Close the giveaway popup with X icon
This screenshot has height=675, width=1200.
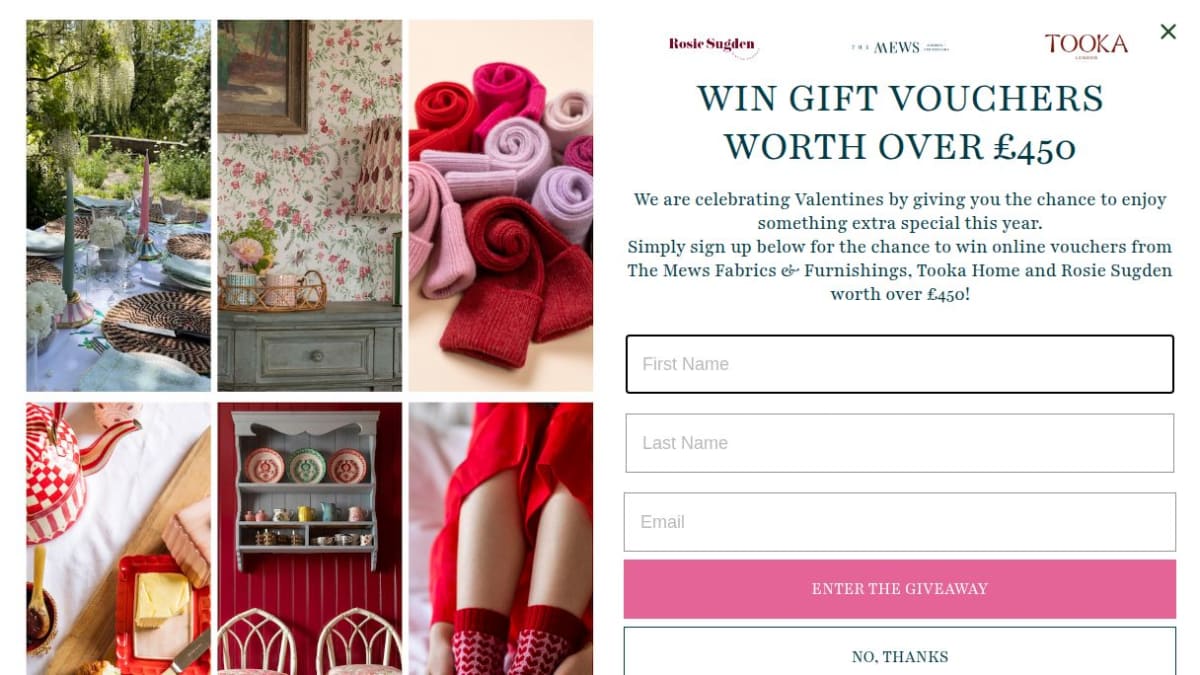(x=1168, y=32)
